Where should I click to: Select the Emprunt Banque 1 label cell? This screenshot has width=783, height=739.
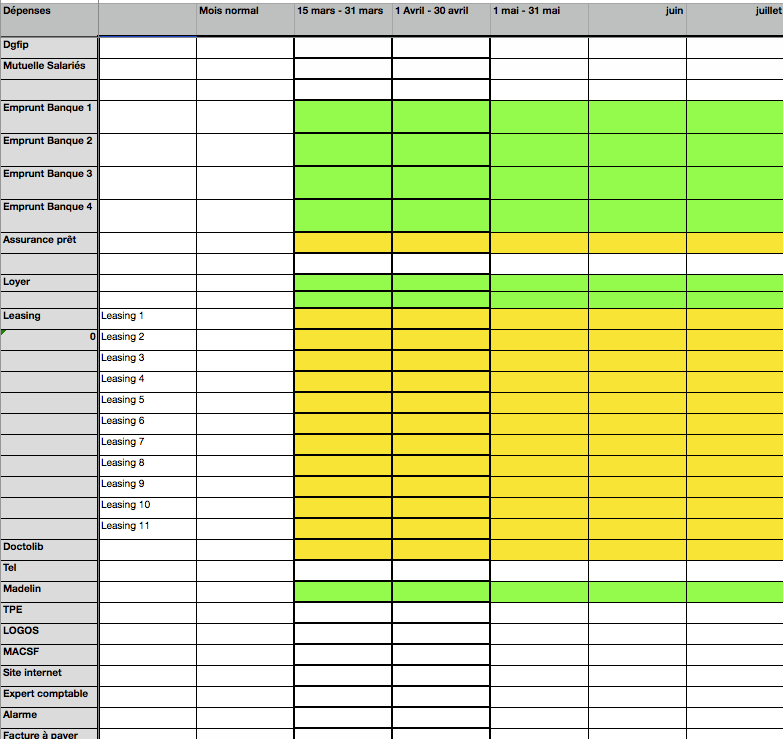pos(49,116)
